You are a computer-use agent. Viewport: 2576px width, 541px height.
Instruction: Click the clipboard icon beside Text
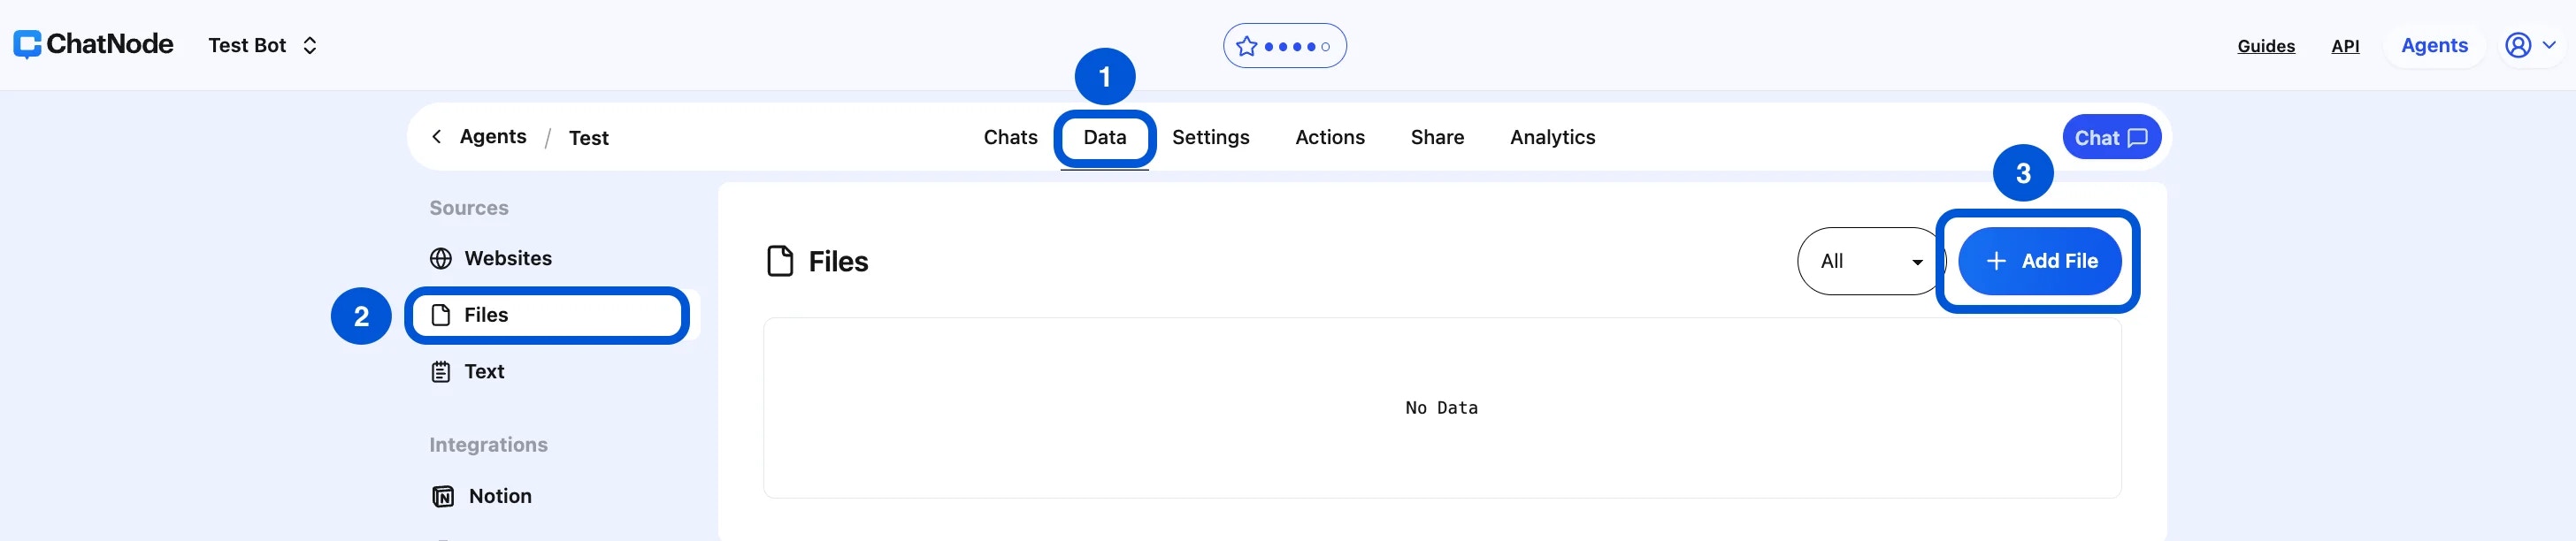point(441,372)
